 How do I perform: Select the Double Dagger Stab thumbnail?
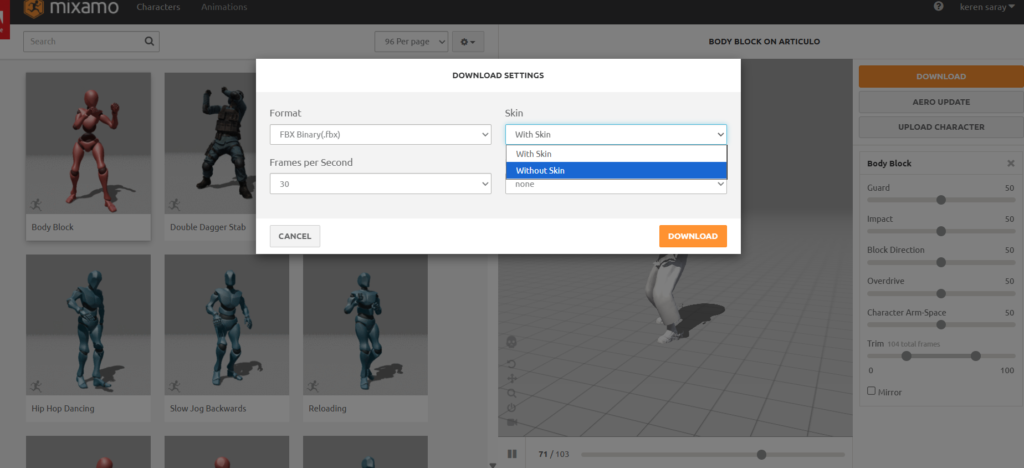tap(210, 143)
